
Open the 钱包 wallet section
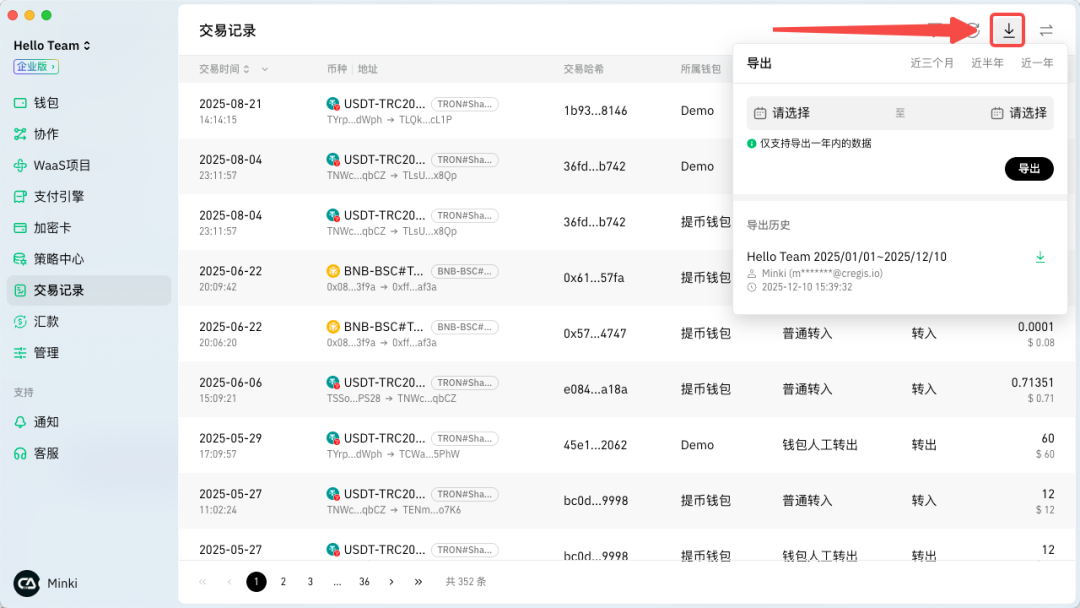46,102
